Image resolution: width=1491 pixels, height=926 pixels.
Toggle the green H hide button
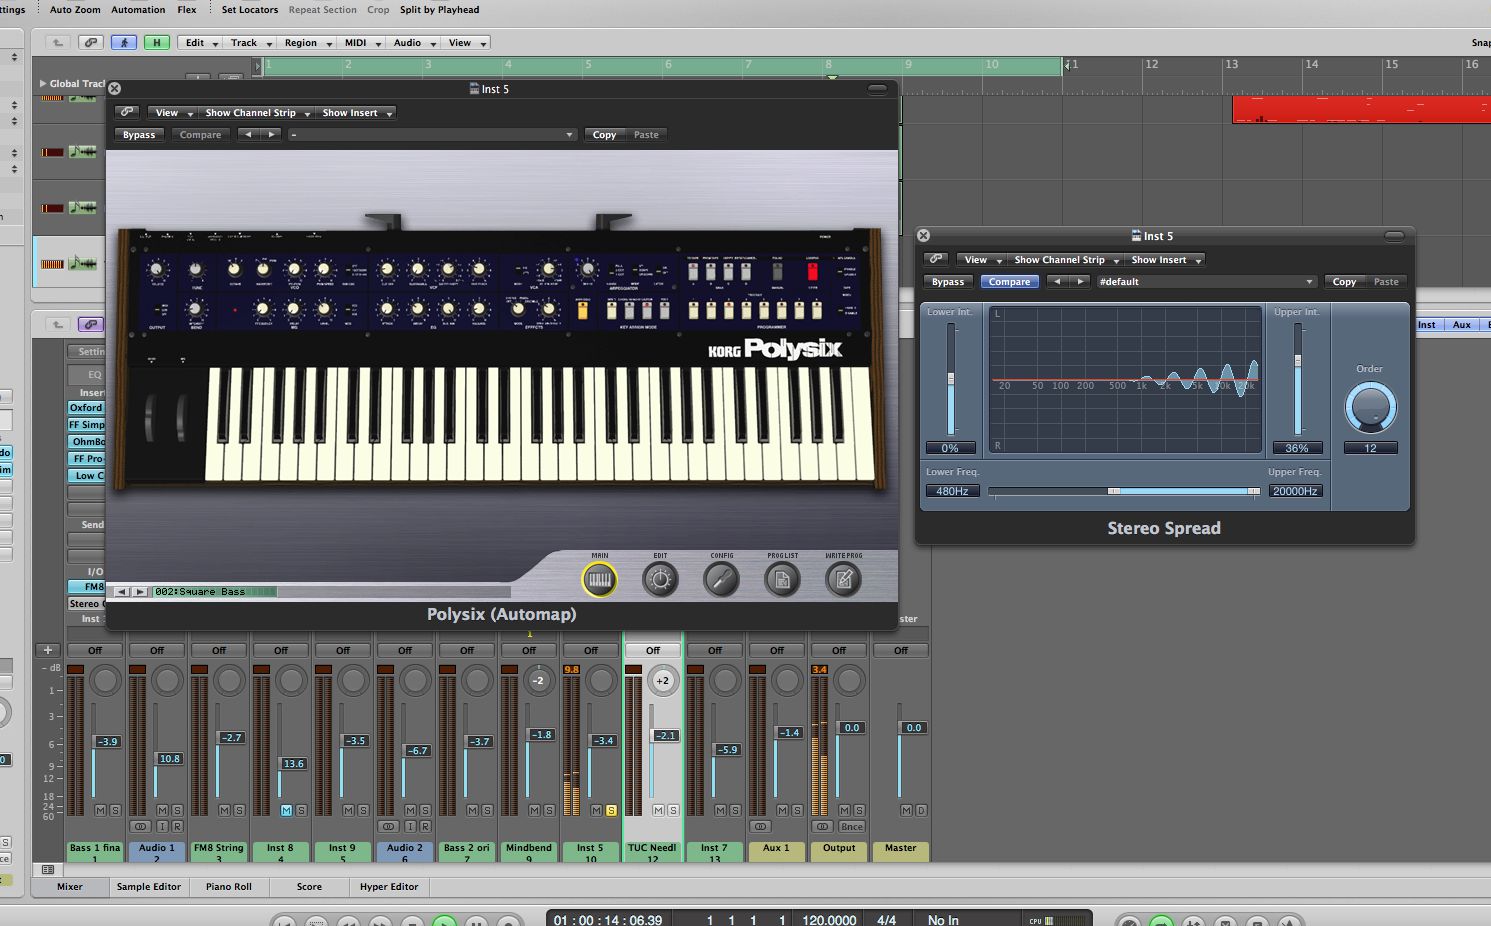coord(156,43)
